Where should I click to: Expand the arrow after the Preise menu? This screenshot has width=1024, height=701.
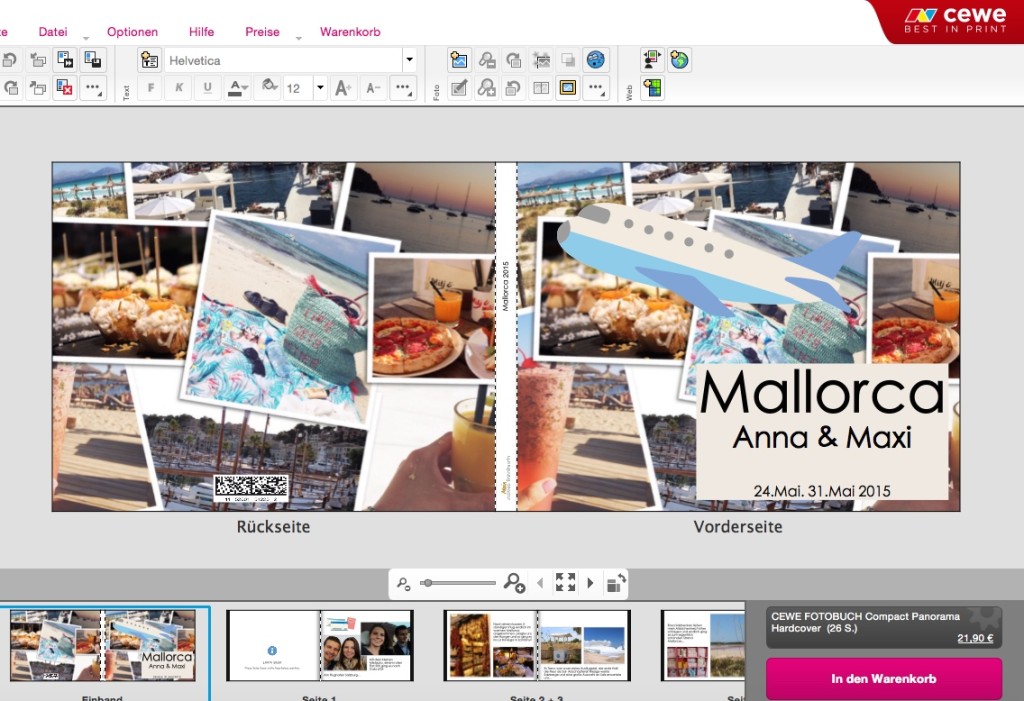tap(298, 38)
